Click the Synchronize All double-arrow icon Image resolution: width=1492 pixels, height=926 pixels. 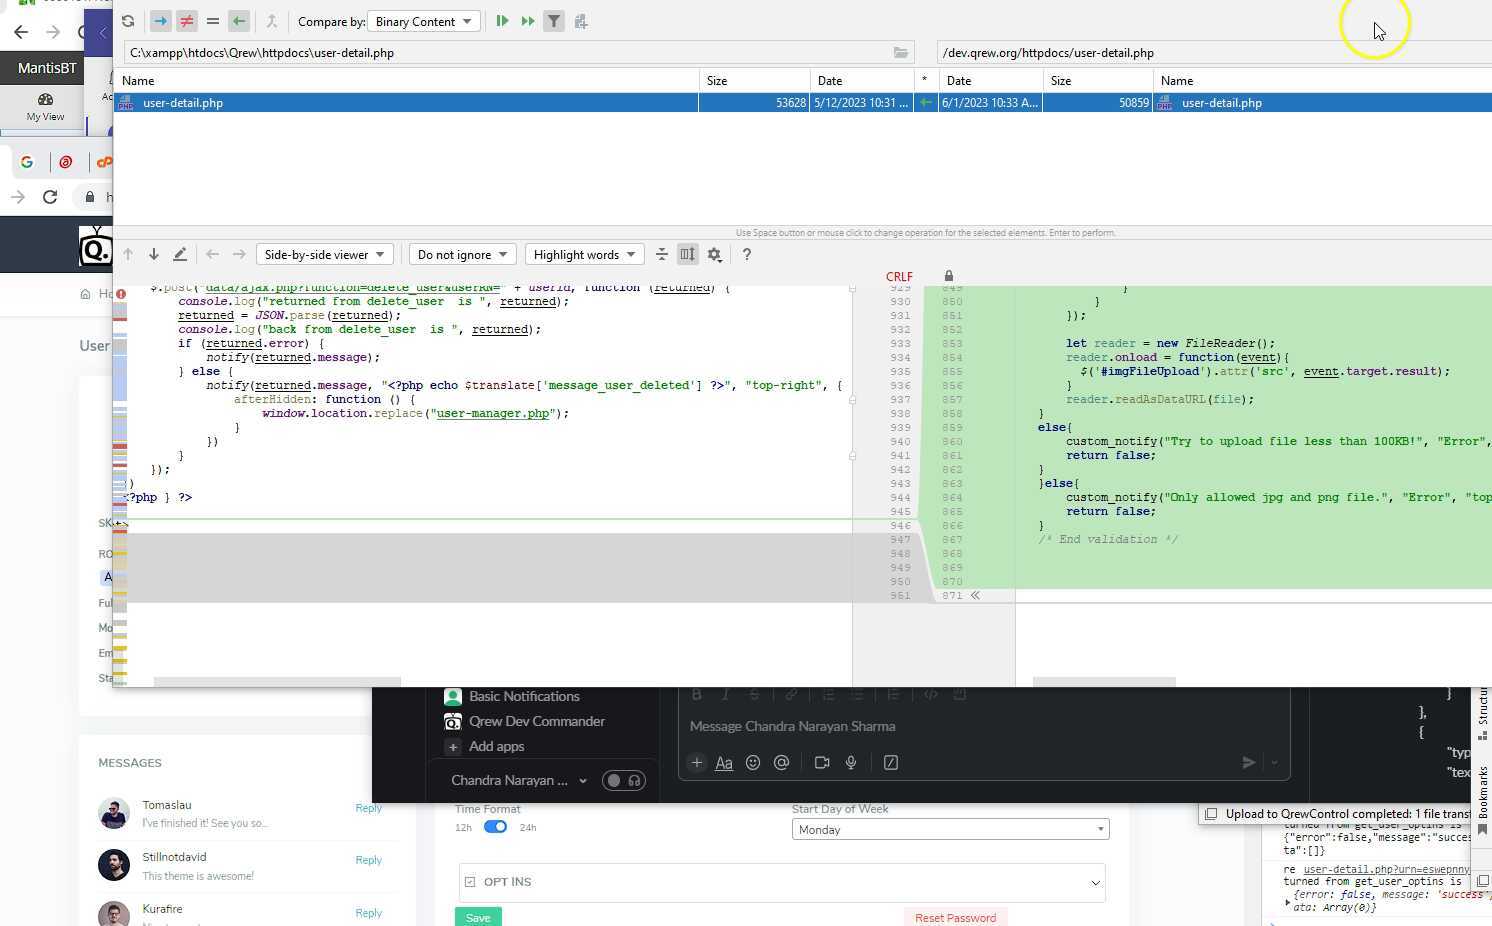(x=528, y=21)
